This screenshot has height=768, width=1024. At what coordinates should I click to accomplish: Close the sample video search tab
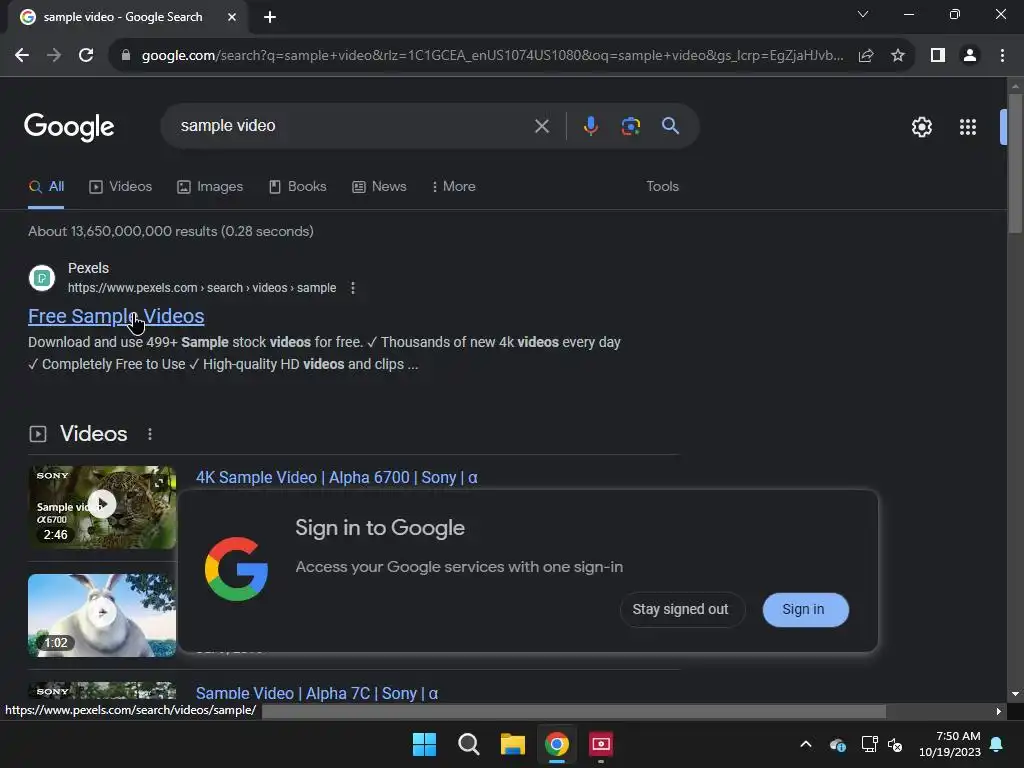[x=232, y=17]
